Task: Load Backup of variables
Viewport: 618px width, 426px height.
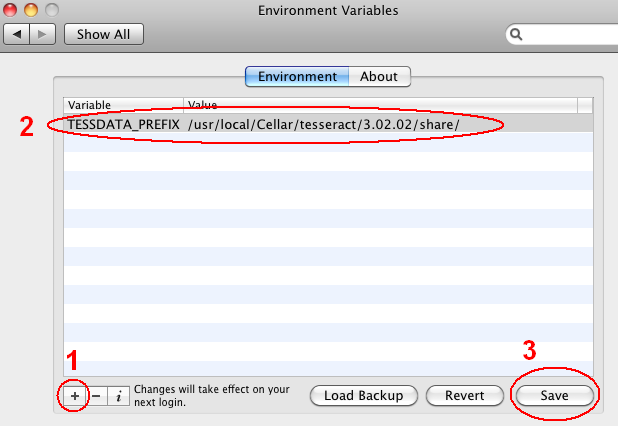Action: pos(364,395)
